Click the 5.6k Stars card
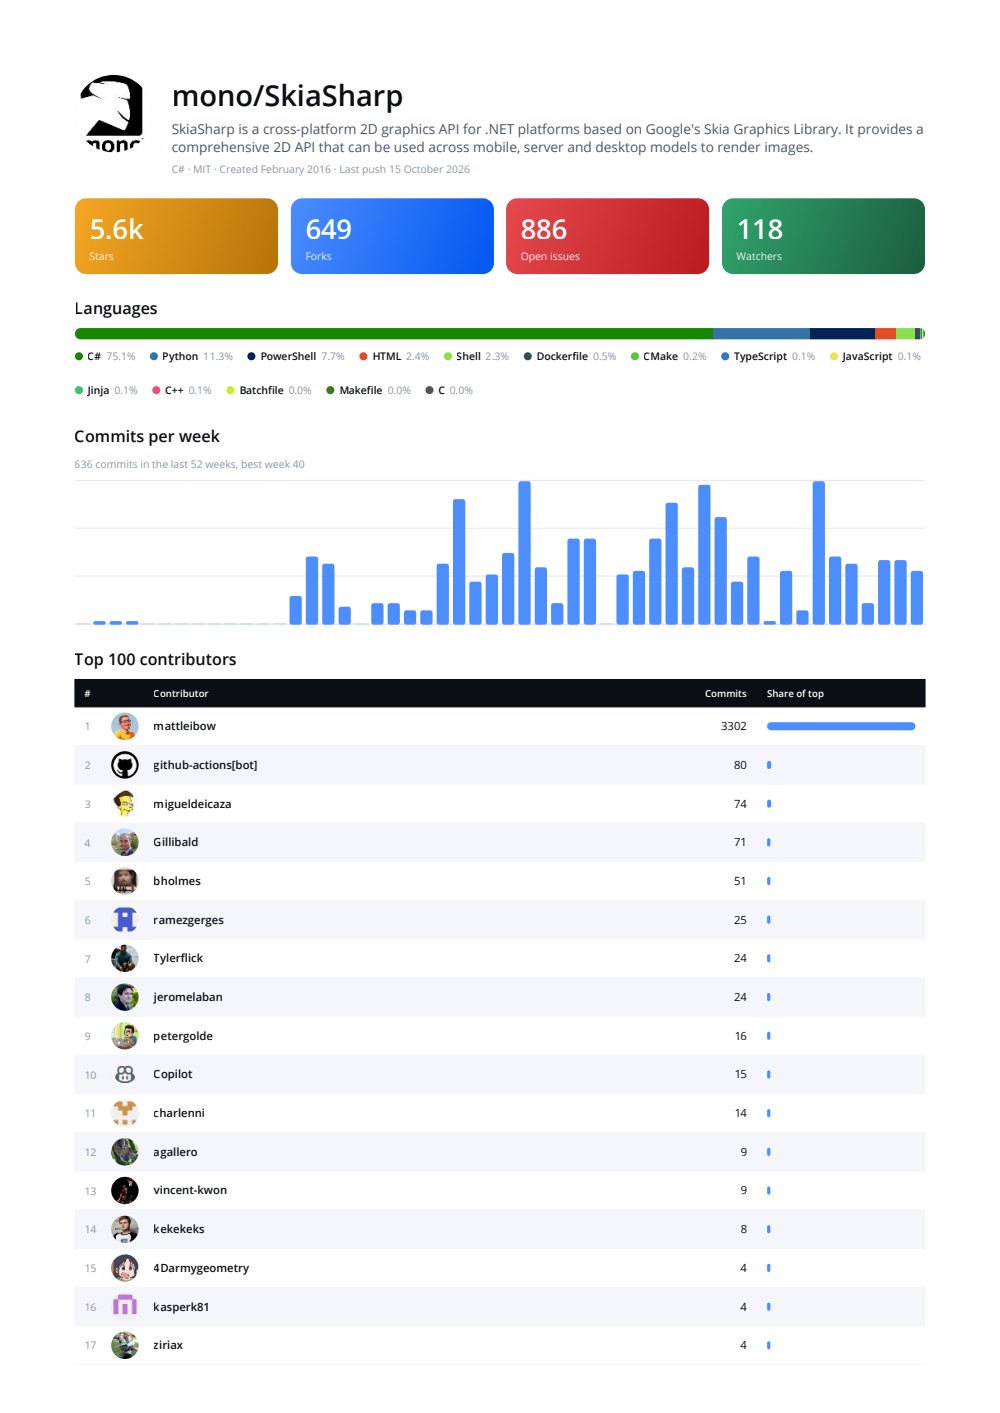 (x=176, y=236)
